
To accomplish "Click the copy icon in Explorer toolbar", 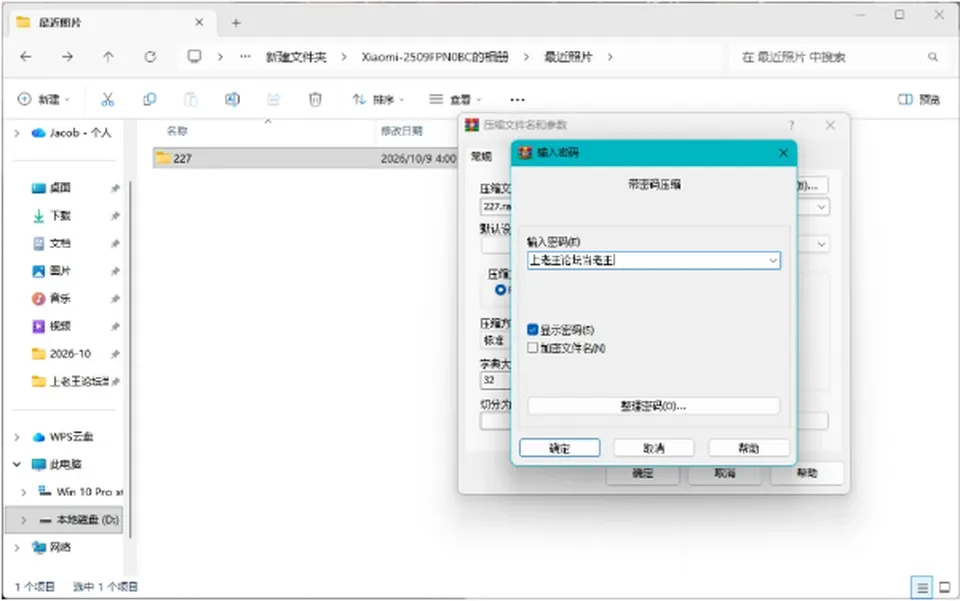I will coord(149,99).
